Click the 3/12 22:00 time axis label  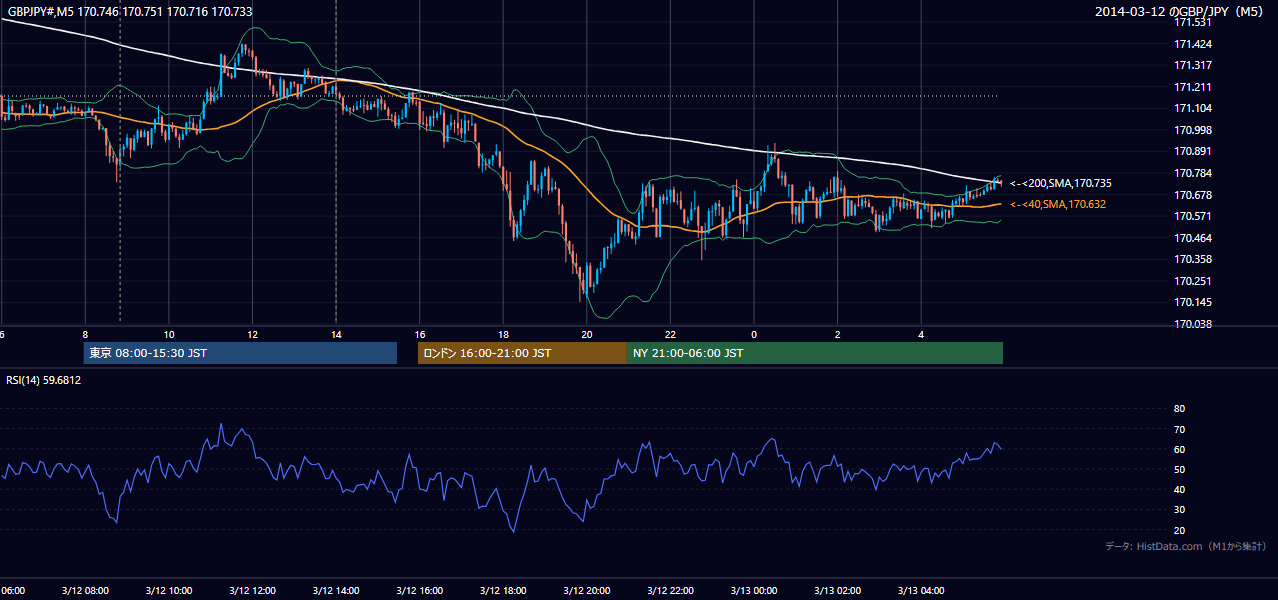coord(671,590)
